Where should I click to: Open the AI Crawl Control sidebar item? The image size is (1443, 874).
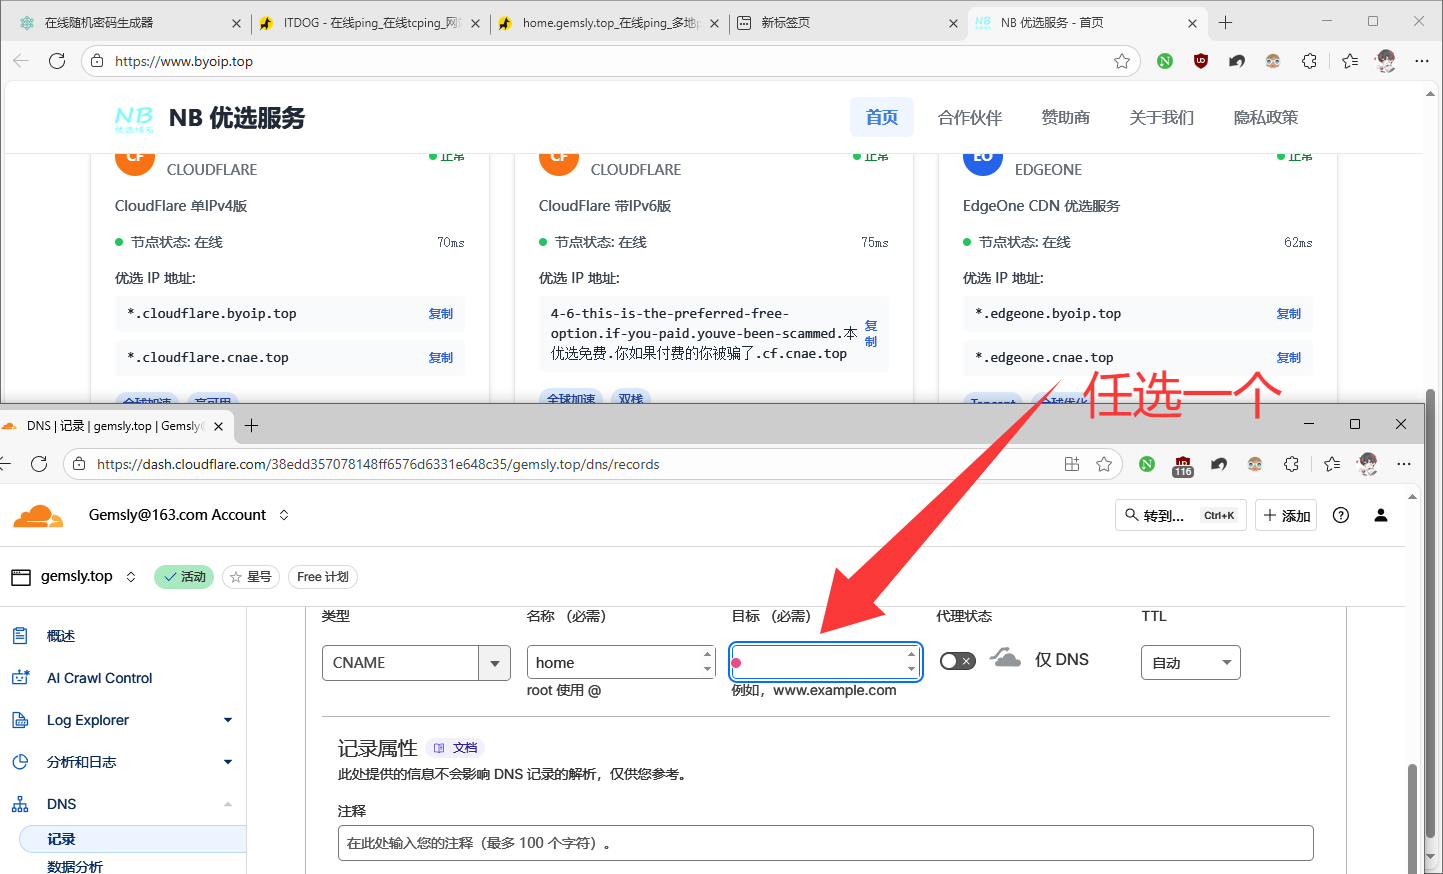(x=99, y=678)
